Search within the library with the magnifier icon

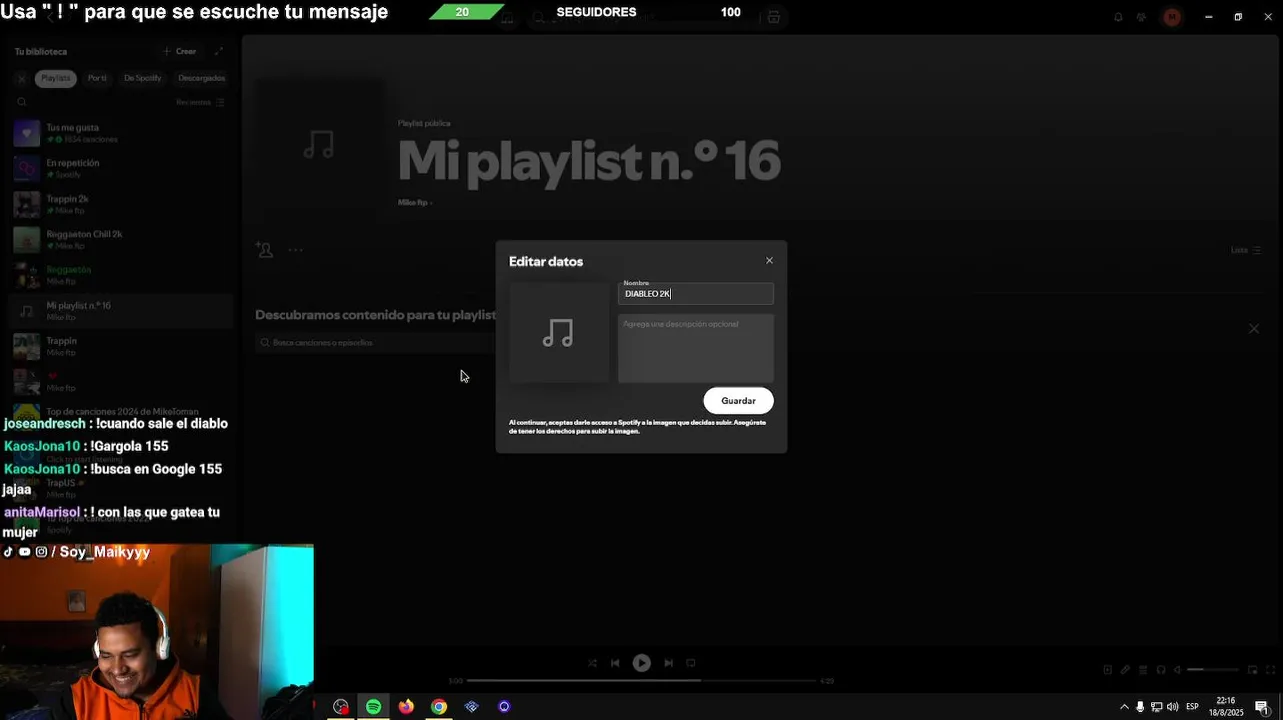coord(22,102)
